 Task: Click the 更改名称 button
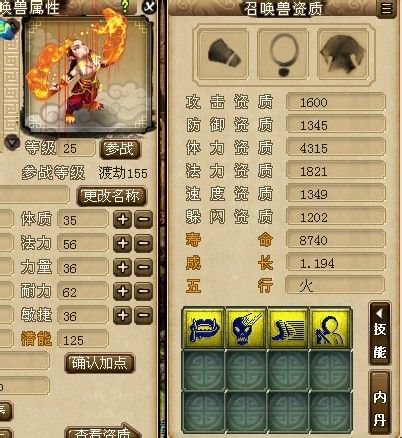(x=111, y=196)
